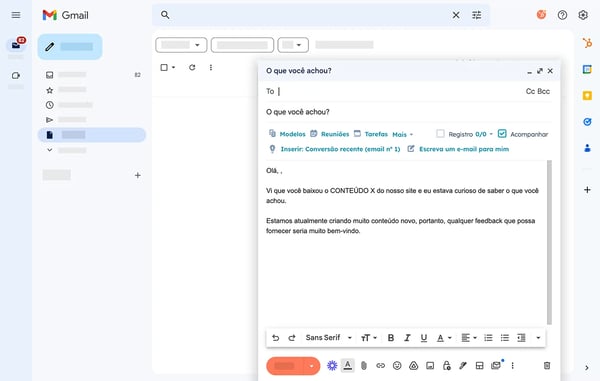Image resolution: width=600 pixels, height=381 pixels.
Task: Open the Gmail main menu hamburger icon
Action: [x=16, y=15]
